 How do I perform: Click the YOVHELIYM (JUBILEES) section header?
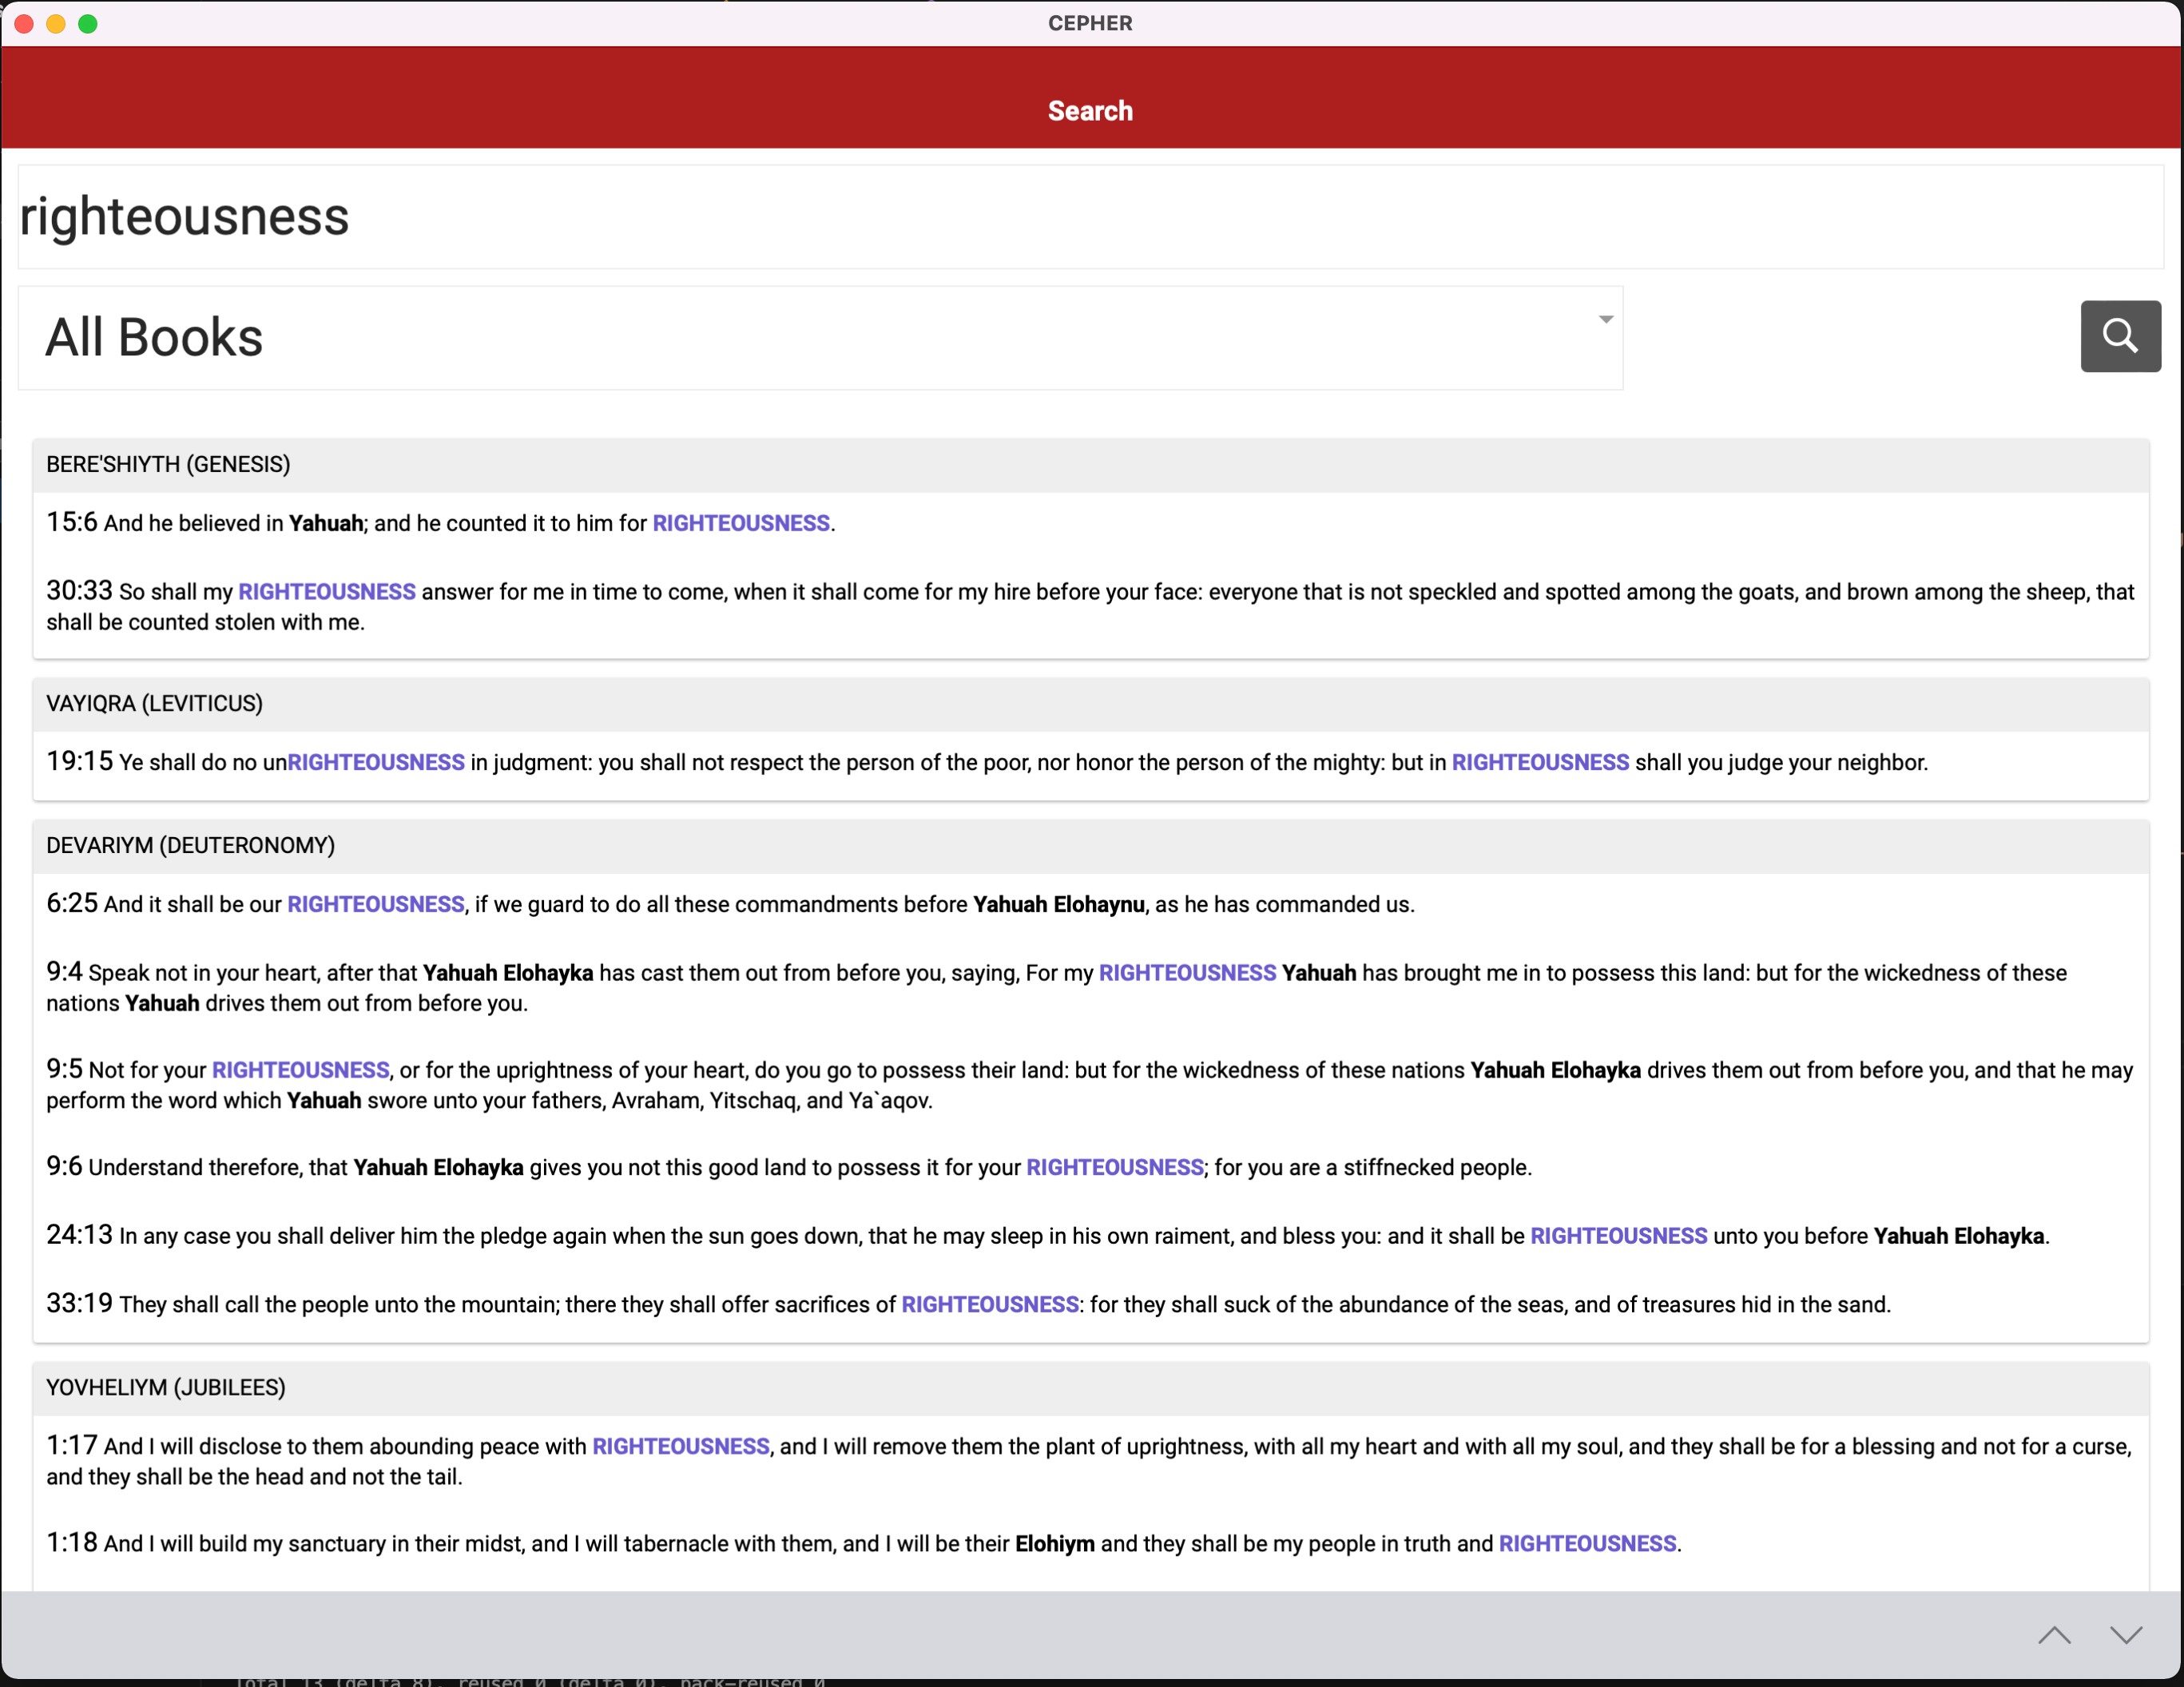coord(1090,1388)
